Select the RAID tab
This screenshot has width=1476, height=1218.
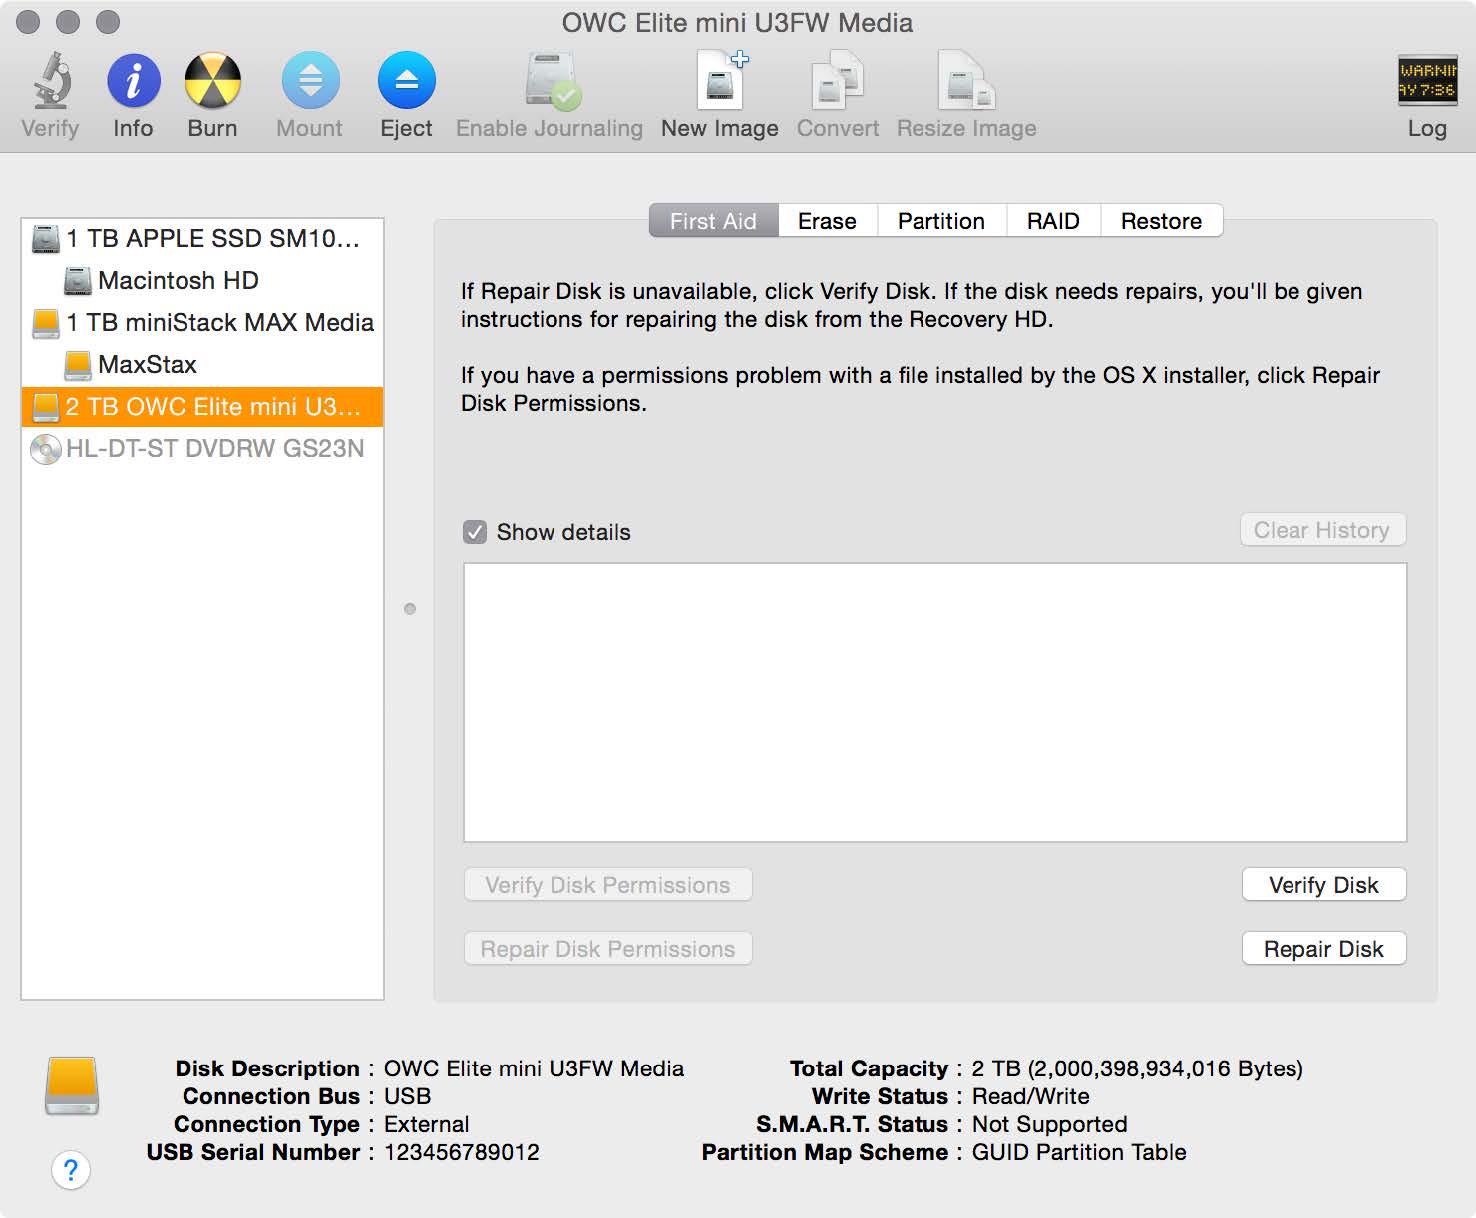[x=1053, y=221]
